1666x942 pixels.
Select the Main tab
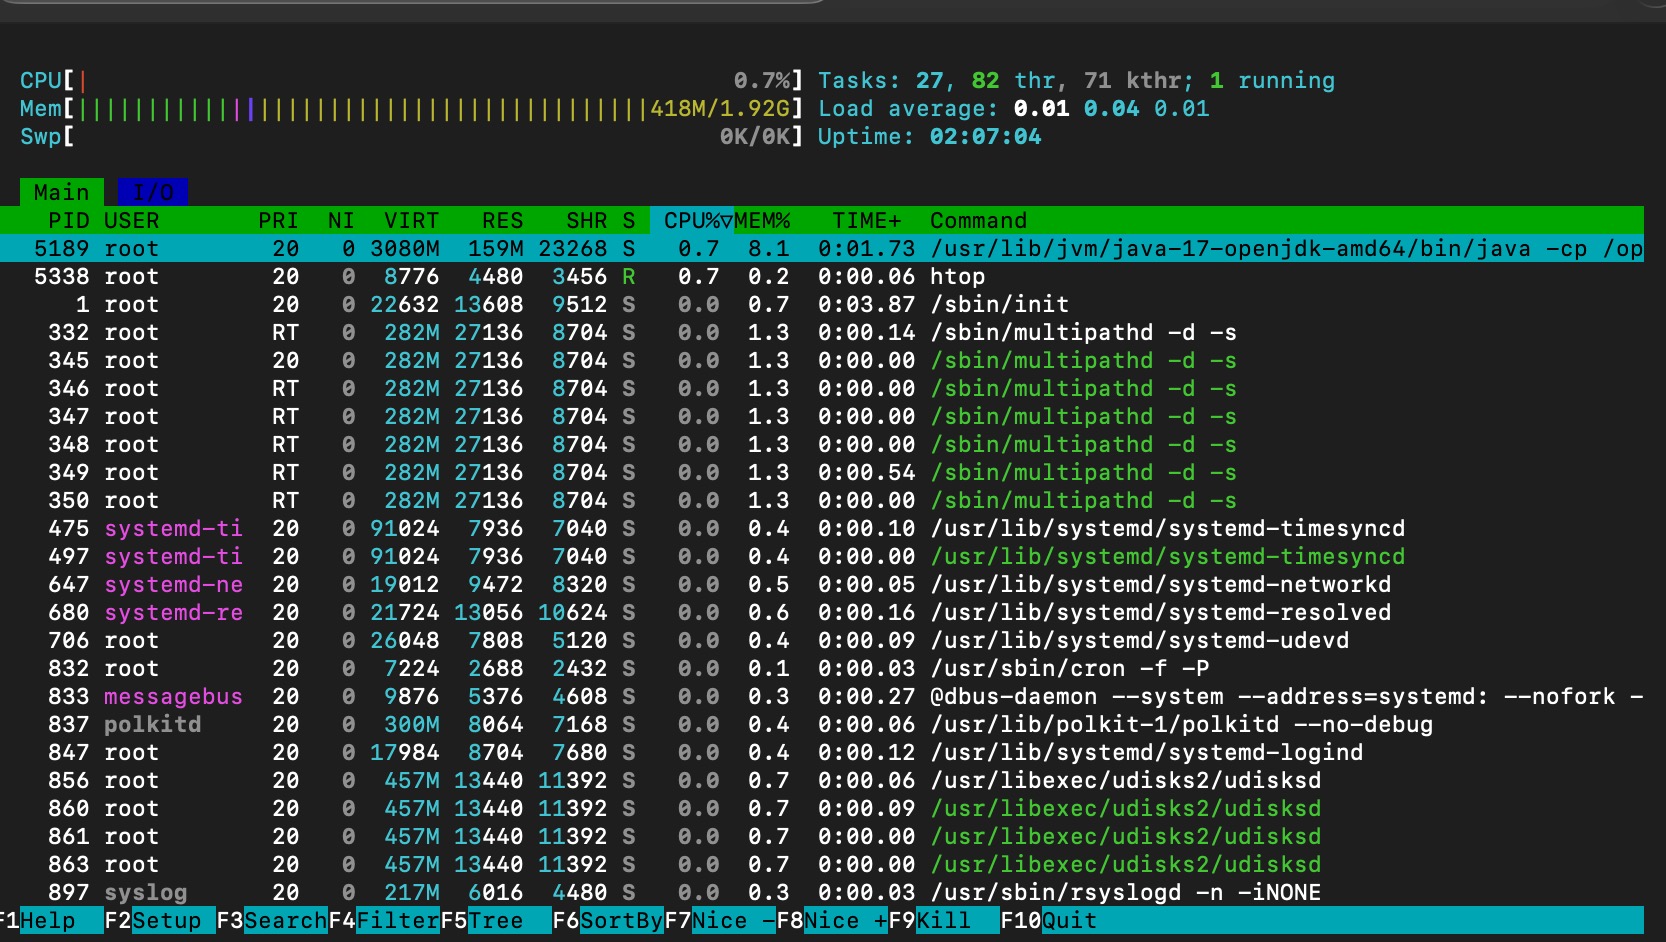click(x=61, y=192)
